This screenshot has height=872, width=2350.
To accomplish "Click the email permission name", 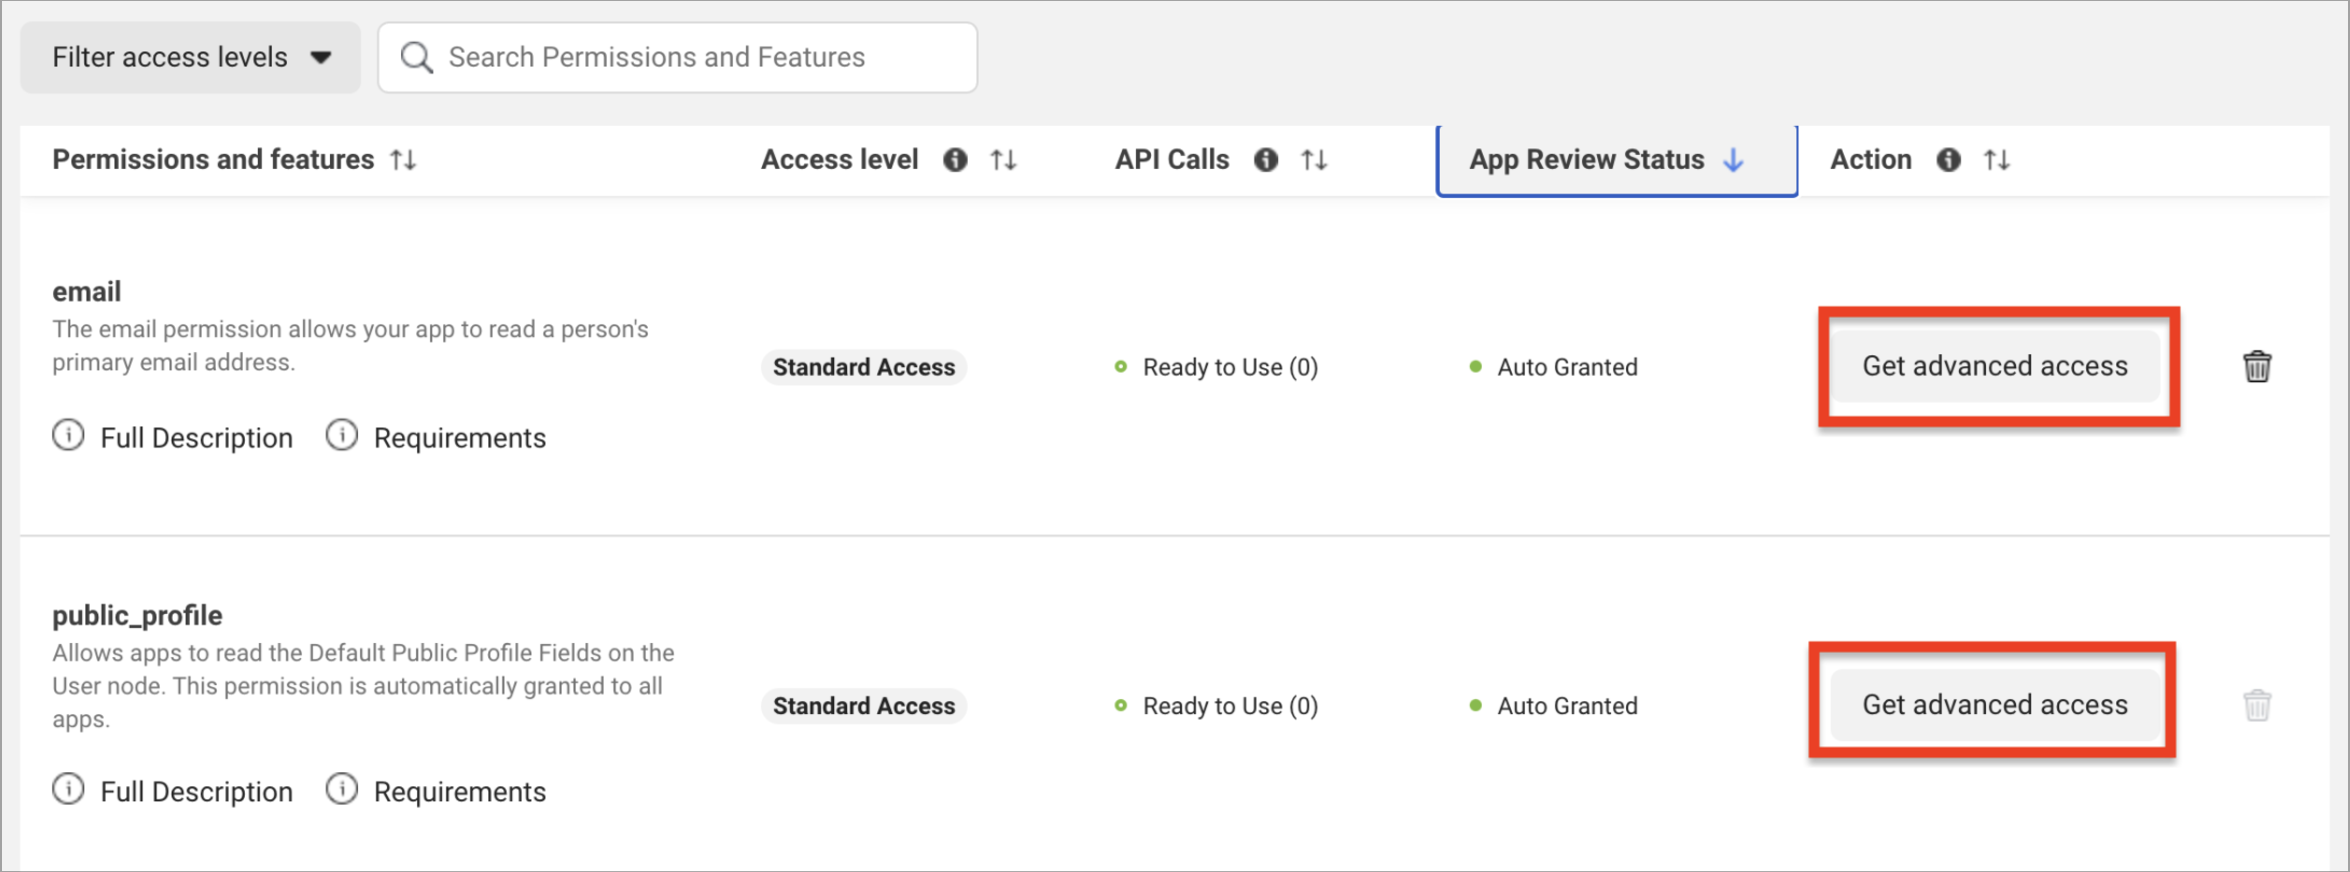I will point(87,292).
